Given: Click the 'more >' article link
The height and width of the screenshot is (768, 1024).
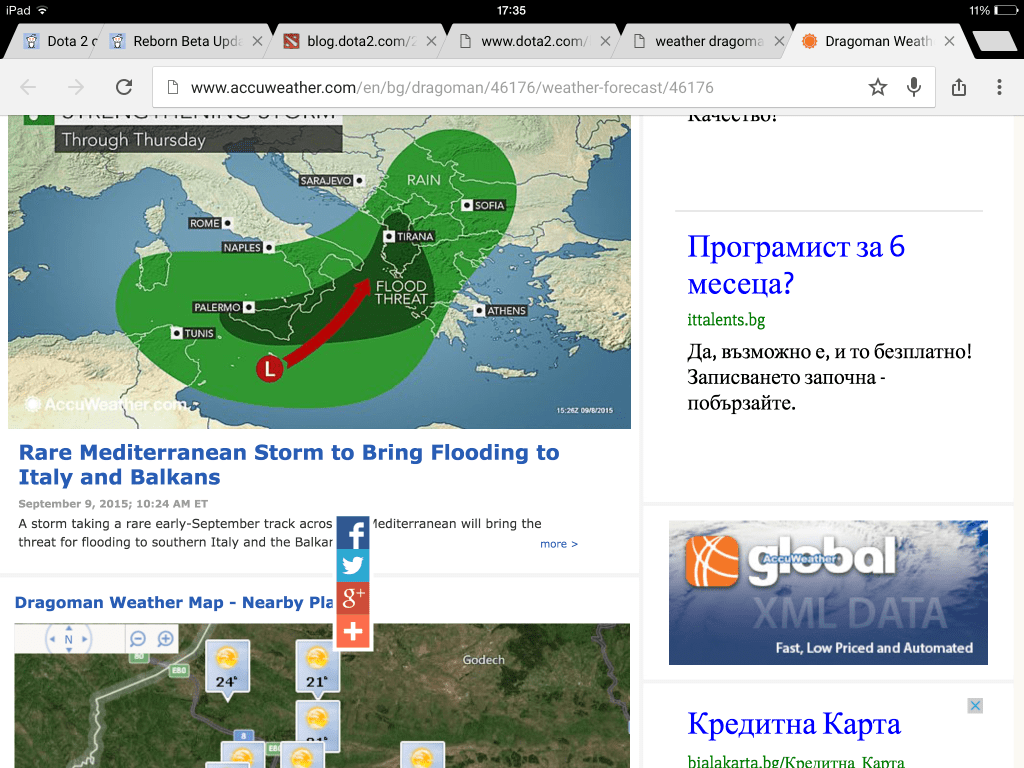Looking at the screenshot, I should click(559, 544).
